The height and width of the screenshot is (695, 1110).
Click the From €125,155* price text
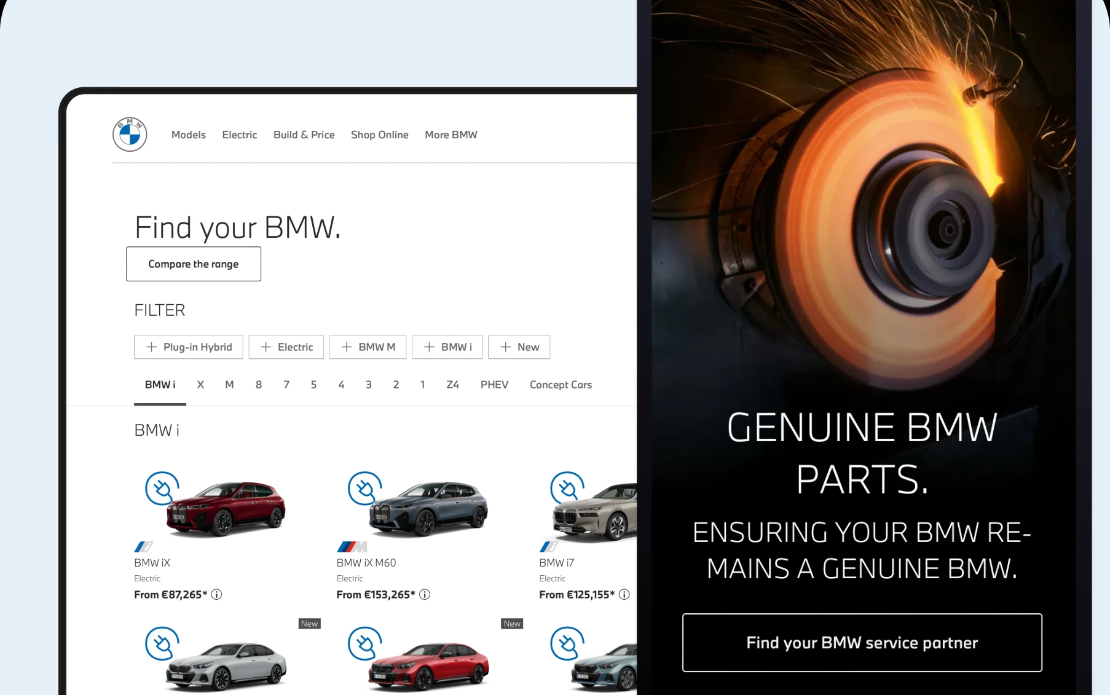click(x=577, y=595)
